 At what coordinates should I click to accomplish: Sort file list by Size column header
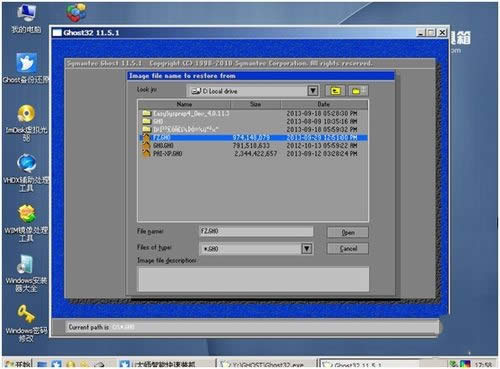pos(255,104)
